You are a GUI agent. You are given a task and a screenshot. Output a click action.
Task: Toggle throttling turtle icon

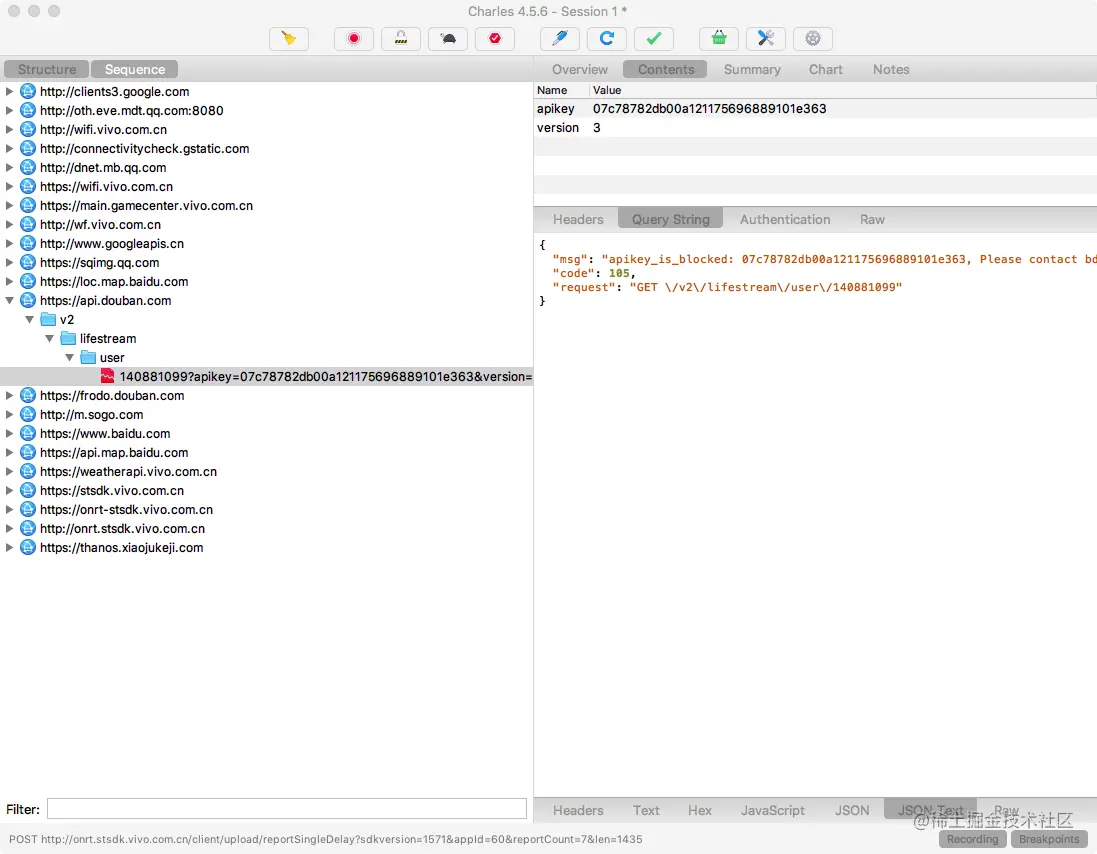click(x=448, y=38)
